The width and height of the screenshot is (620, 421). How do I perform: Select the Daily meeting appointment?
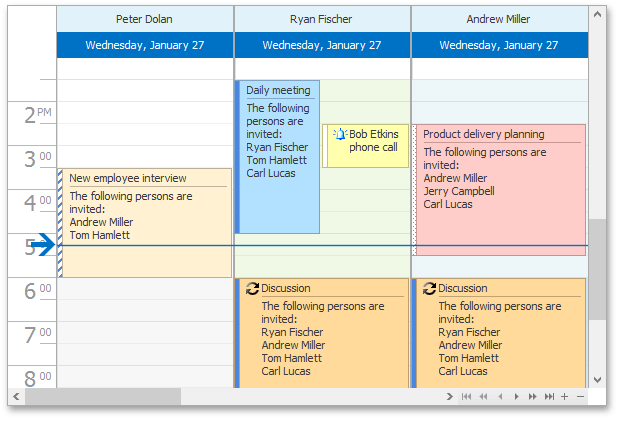coord(278,157)
